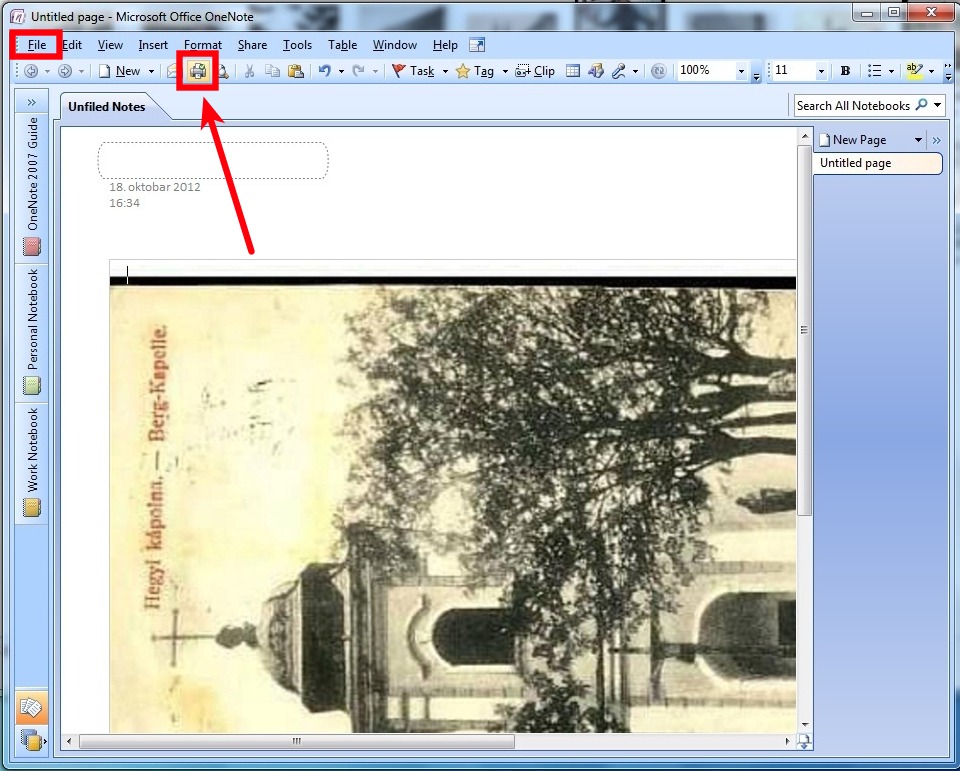Open the Insert menu
Image resolution: width=960 pixels, height=771 pixels.
point(153,45)
